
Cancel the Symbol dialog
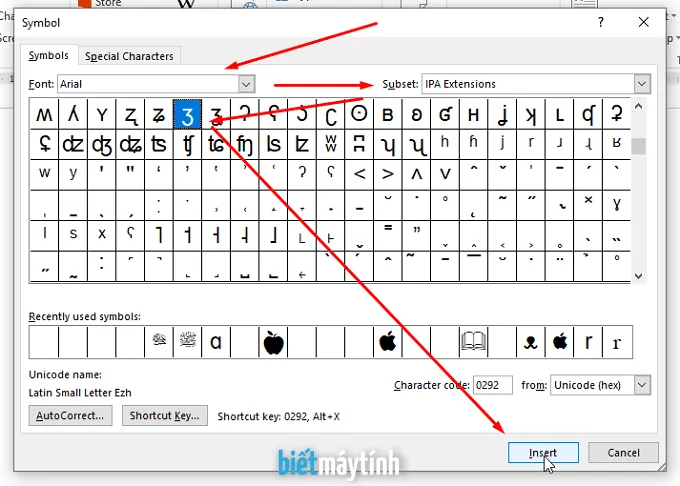point(623,453)
